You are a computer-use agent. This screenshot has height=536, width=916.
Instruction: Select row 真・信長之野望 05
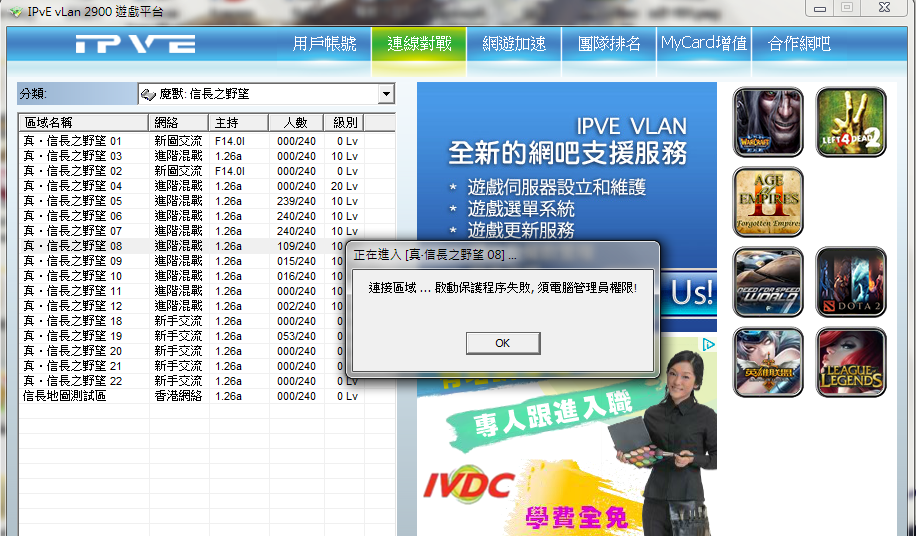[207, 201]
